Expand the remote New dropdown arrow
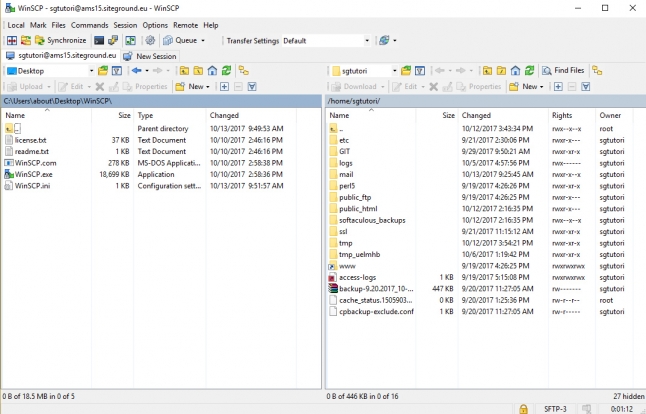Image resolution: width=646 pixels, height=414 pixels. pos(542,87)
